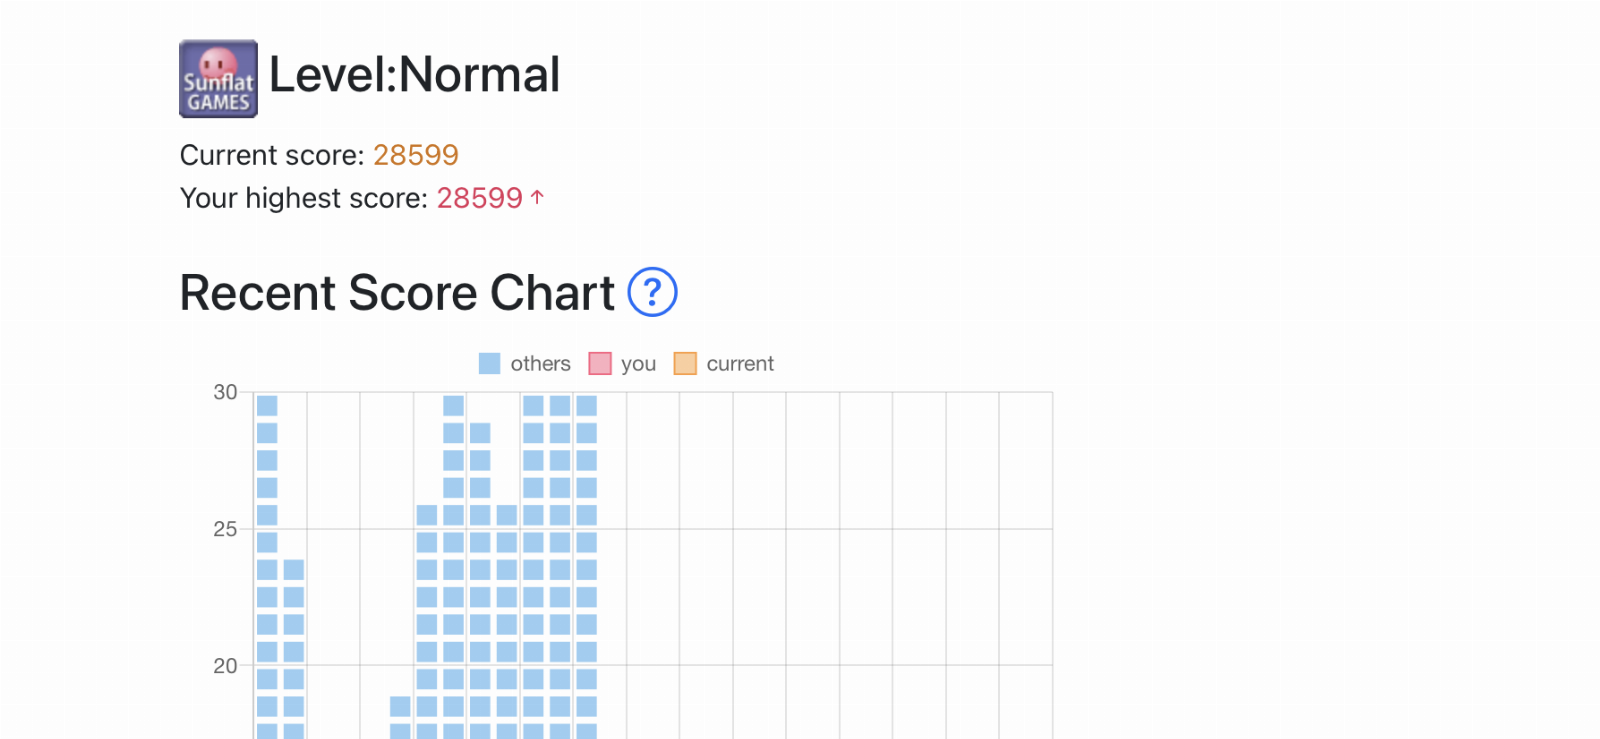Click the y-axis label 30
The width and height of the screenshot is (1600, 739).
pos(225,392)
